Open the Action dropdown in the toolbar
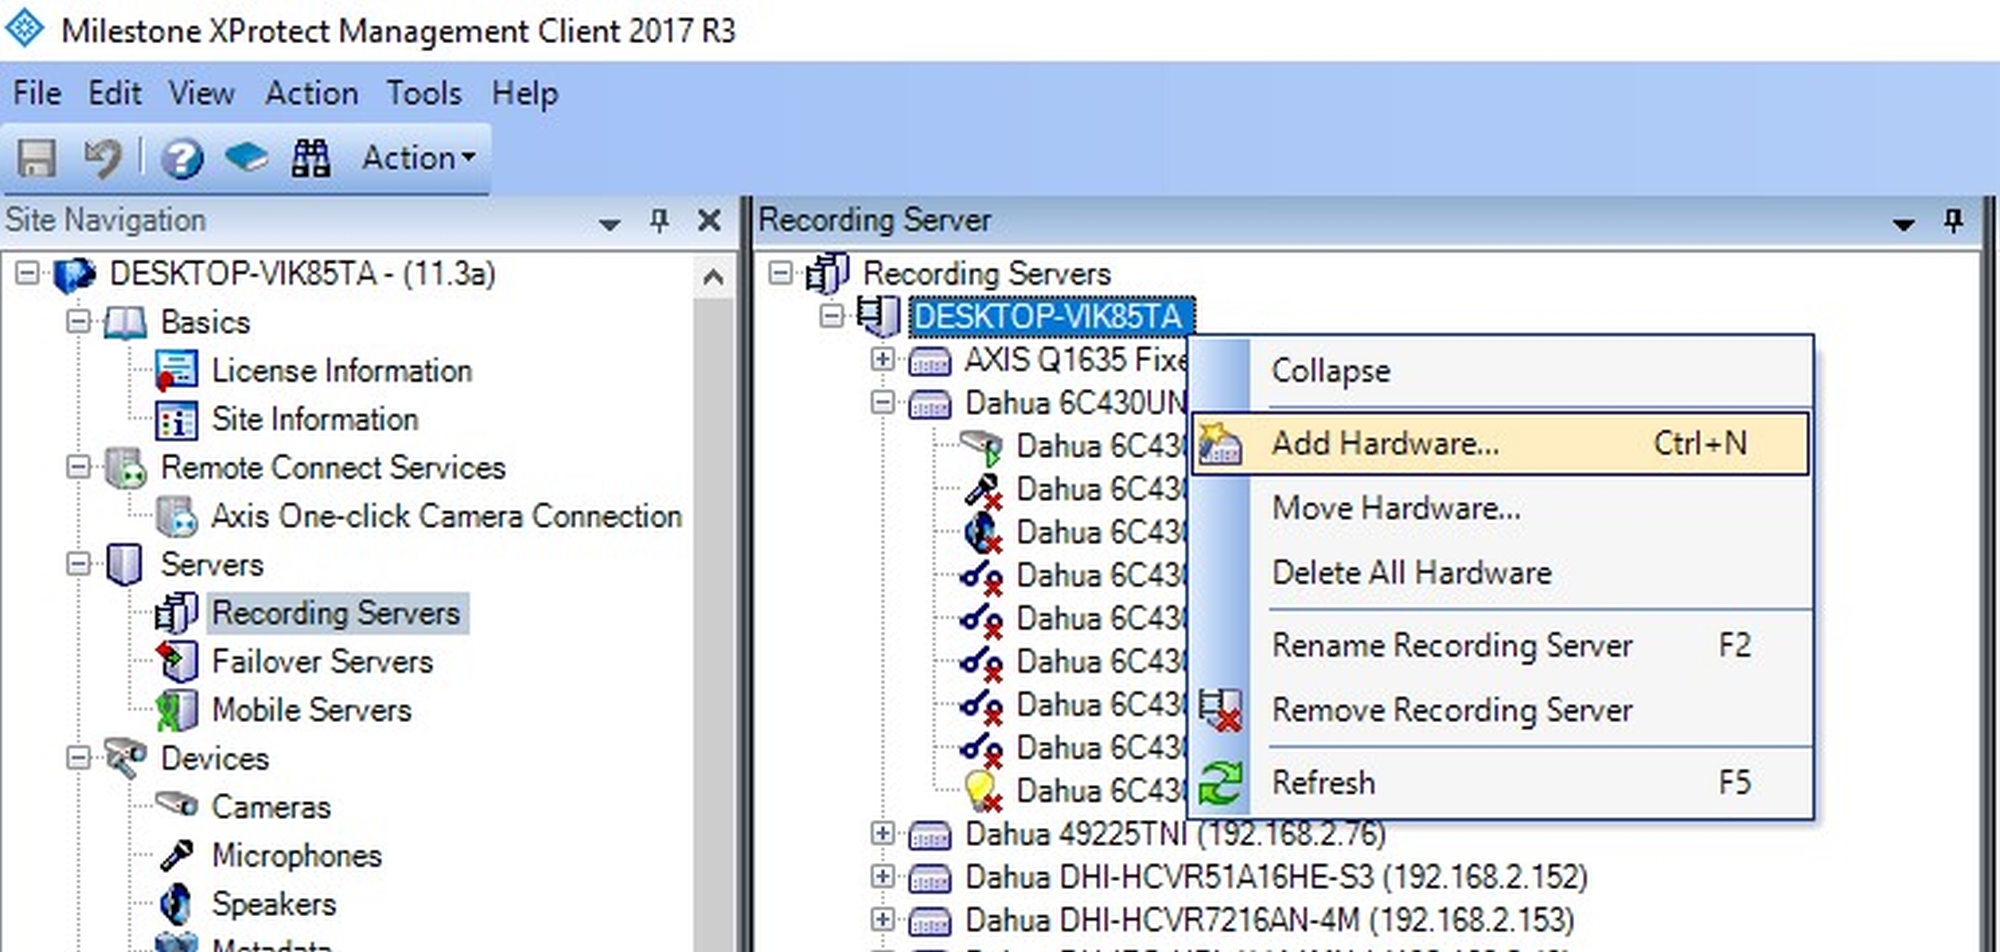The image size is (2000, 952). (x=418, y=158)
